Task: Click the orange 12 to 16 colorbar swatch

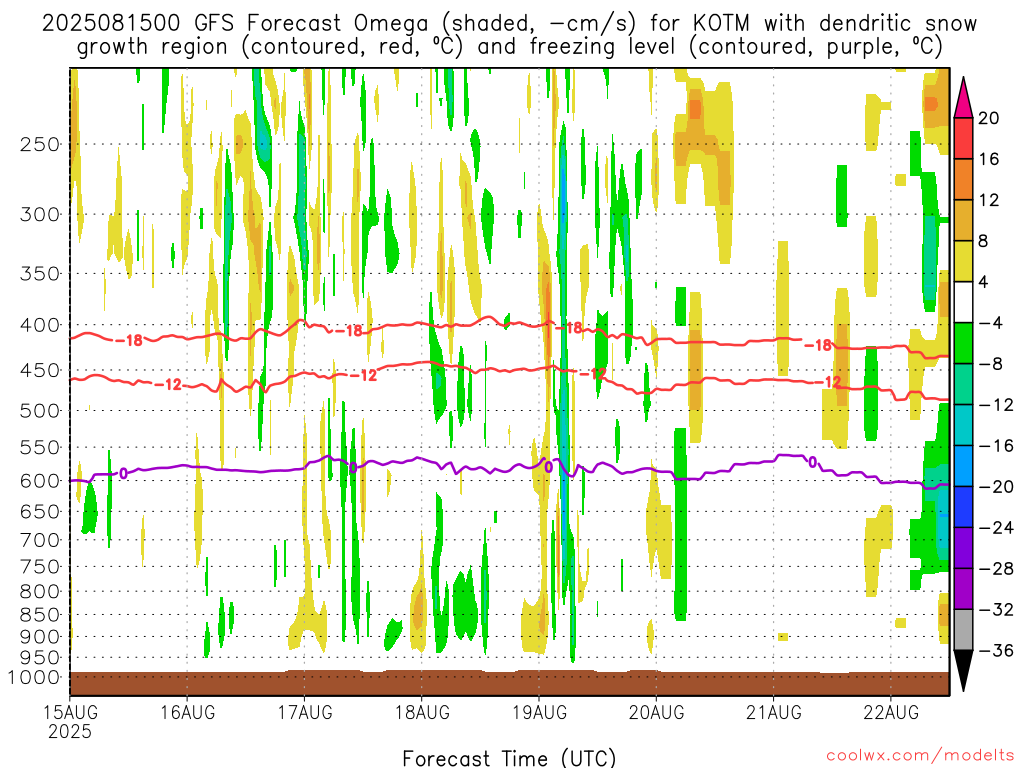Action: tap(963, 180)
